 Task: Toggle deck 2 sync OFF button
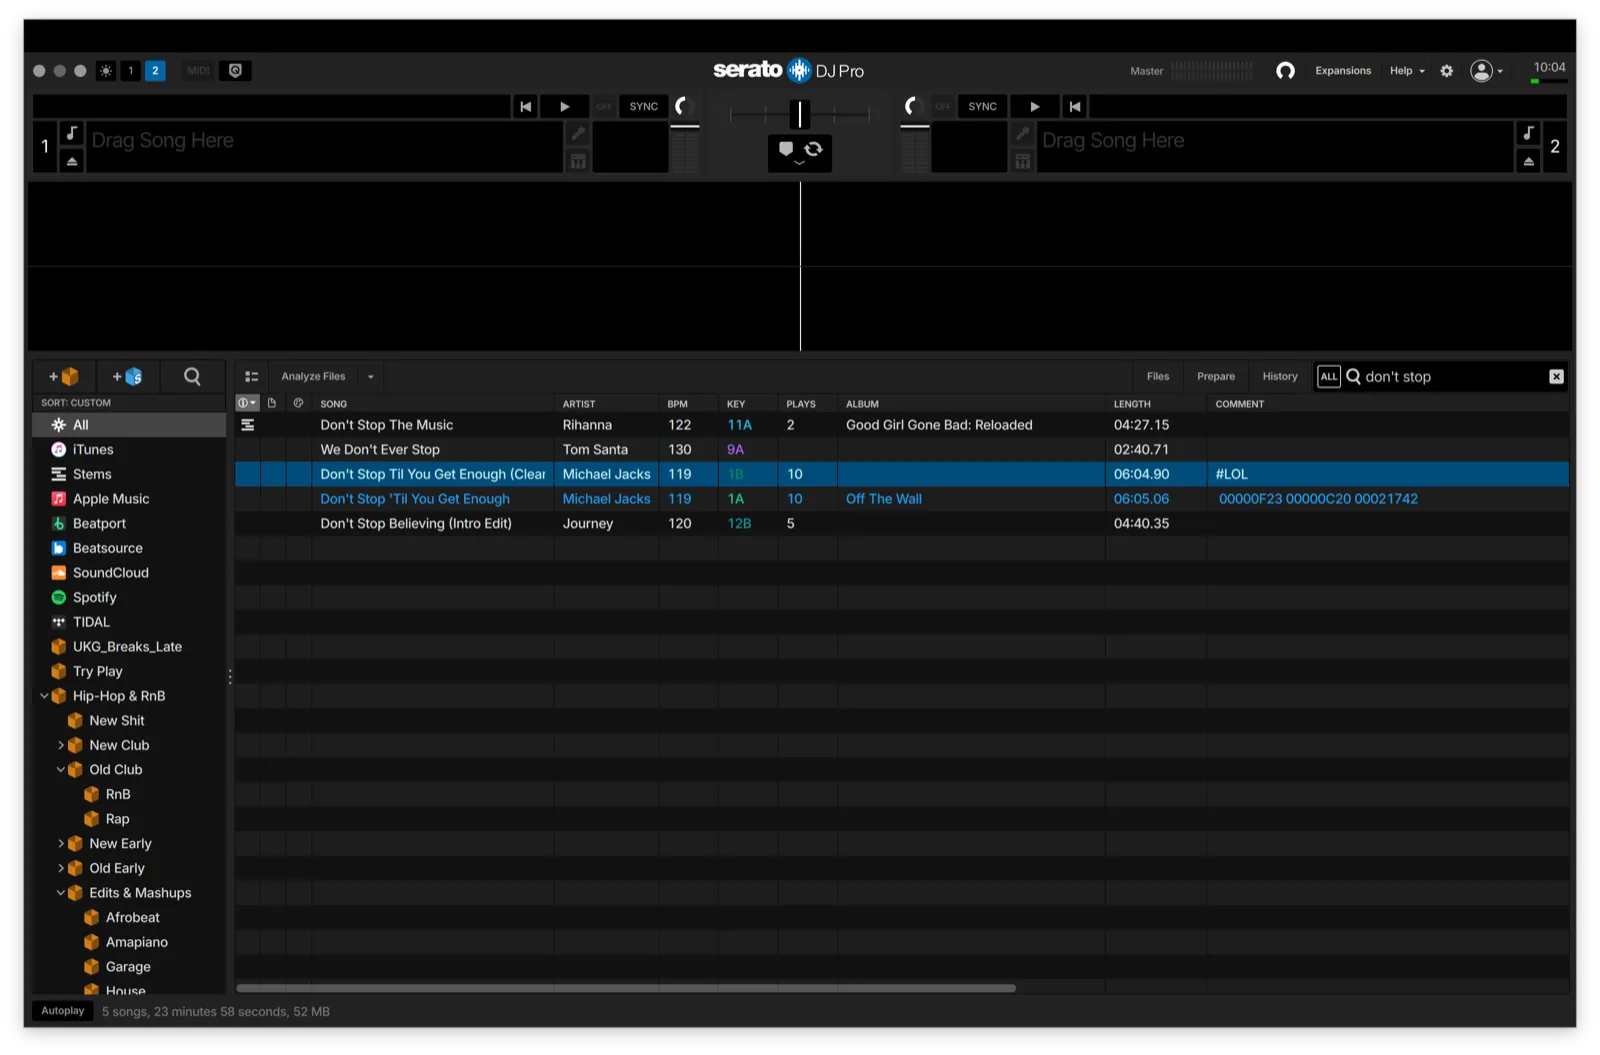pos(943,107)
